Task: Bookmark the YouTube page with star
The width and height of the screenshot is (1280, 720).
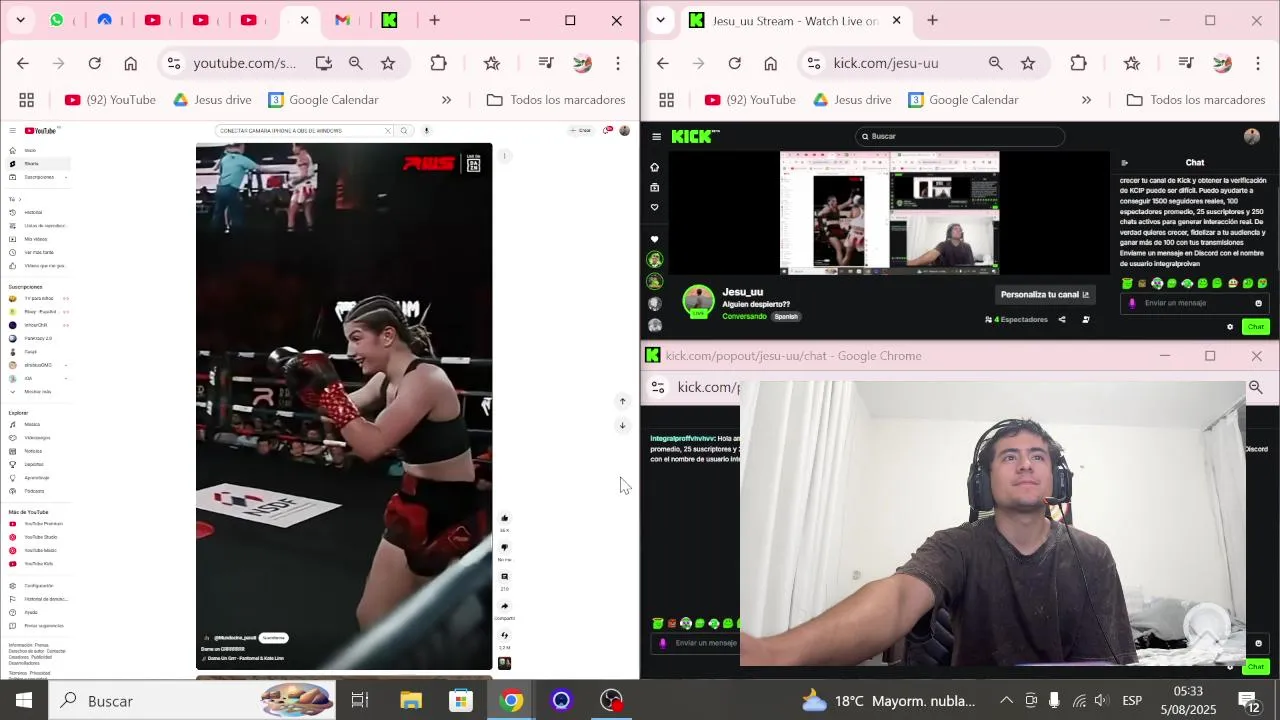Action: 388,63
